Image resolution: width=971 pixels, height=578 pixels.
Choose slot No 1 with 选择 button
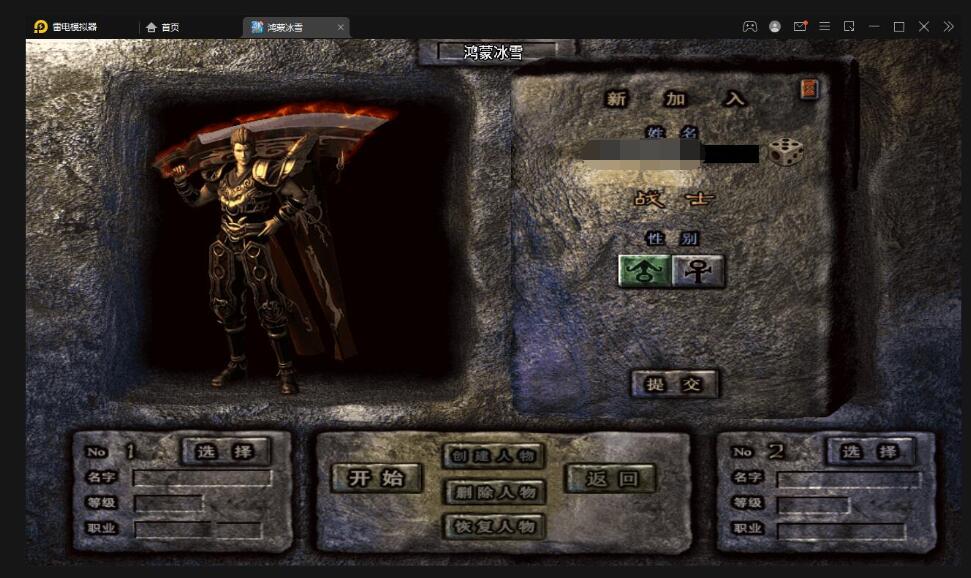click(225, 451)
